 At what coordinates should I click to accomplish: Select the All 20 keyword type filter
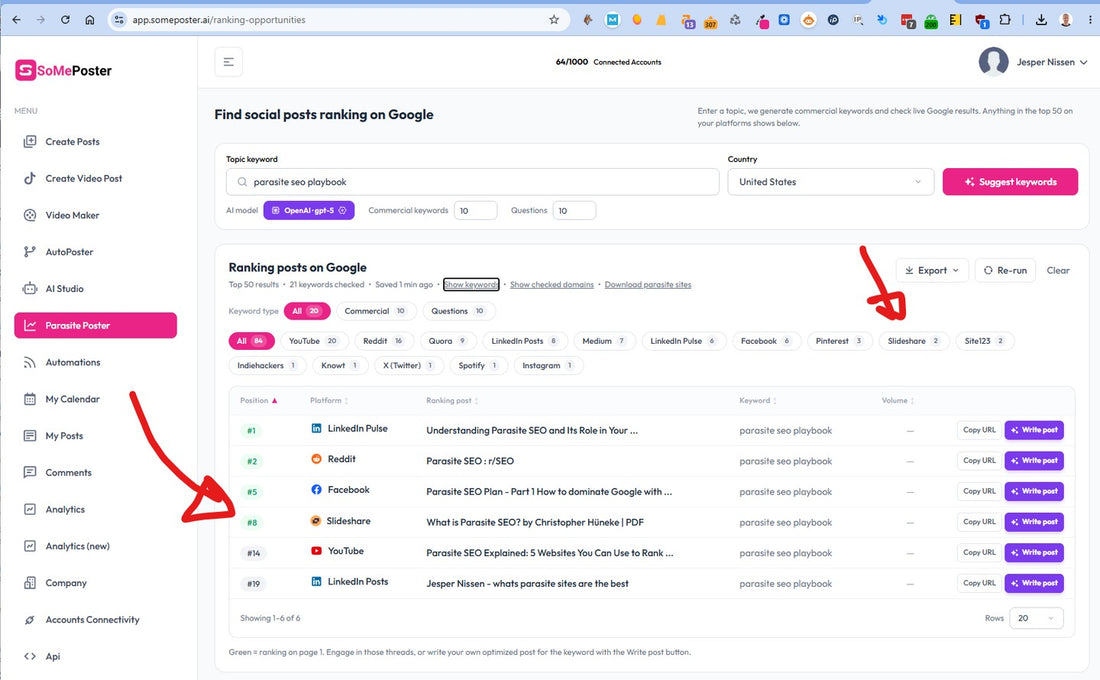[x=307, y=311]
